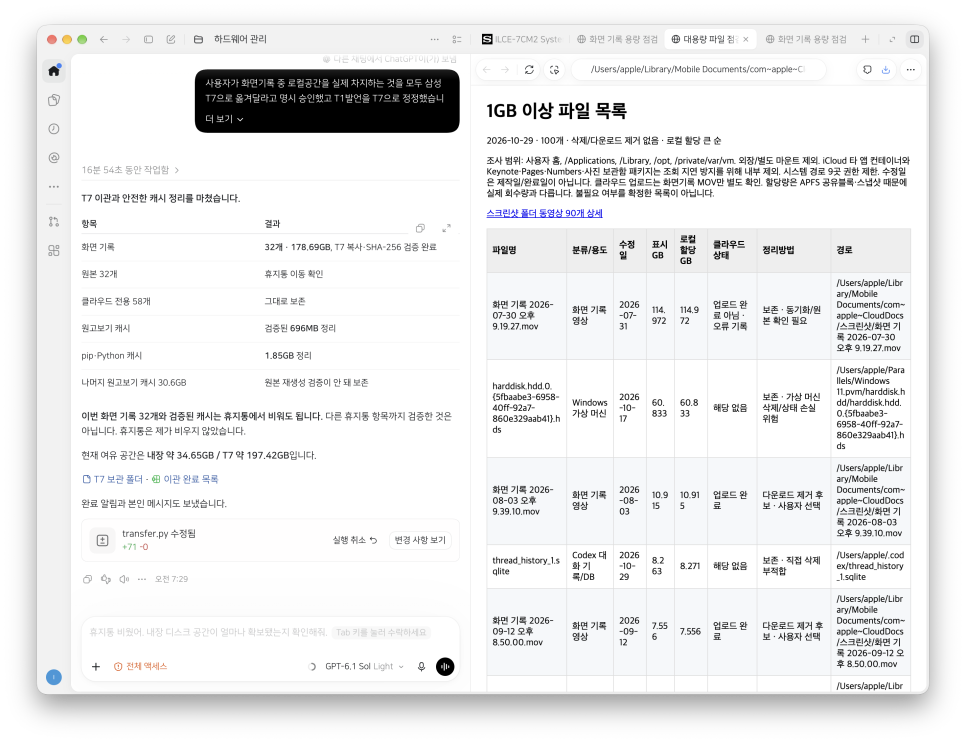Open the chat header three-dot menu
Image resolution: width=966 pixels, height=743 pixels.
tap(435, 39)
